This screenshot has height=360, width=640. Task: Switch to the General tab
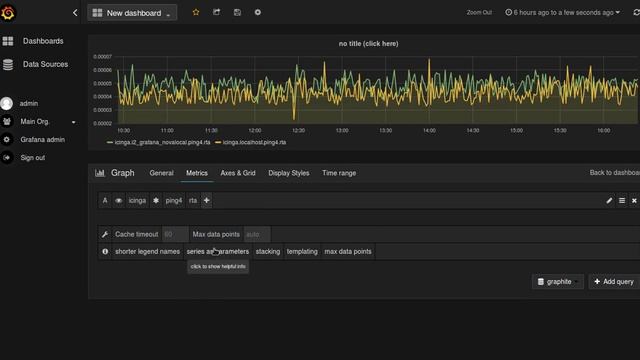coord(161,173)
